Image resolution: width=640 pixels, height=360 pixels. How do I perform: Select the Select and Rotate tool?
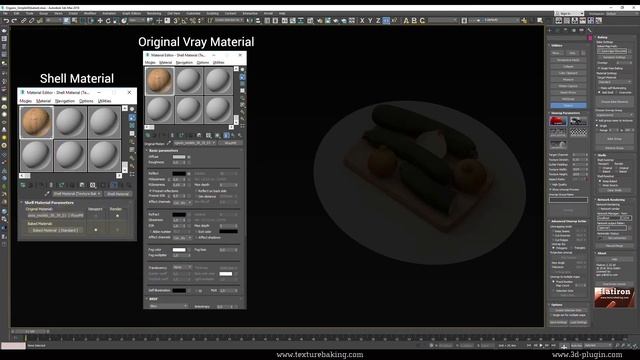108,20
